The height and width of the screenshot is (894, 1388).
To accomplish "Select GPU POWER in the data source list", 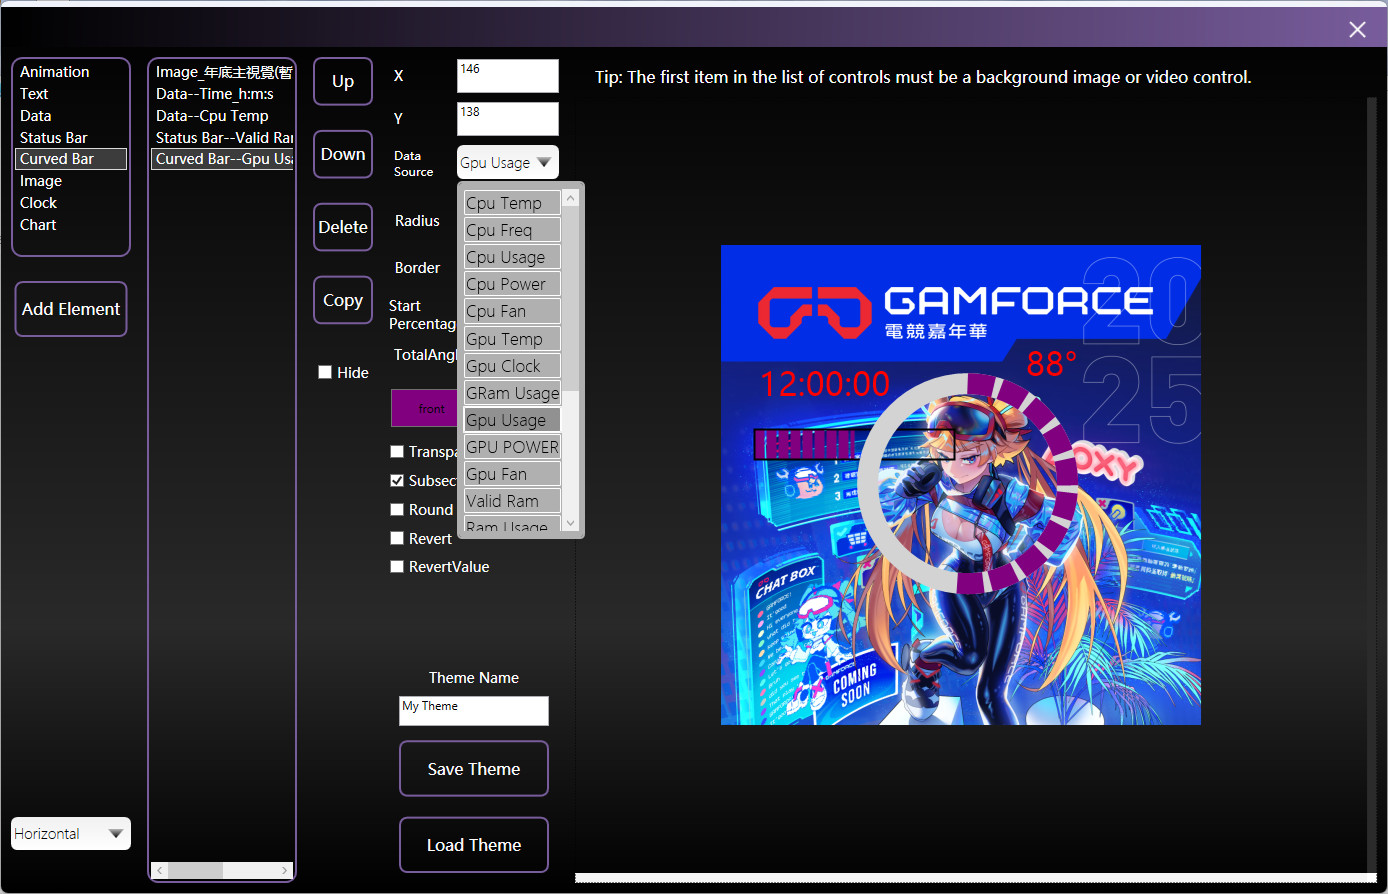I will pos(511,447).
